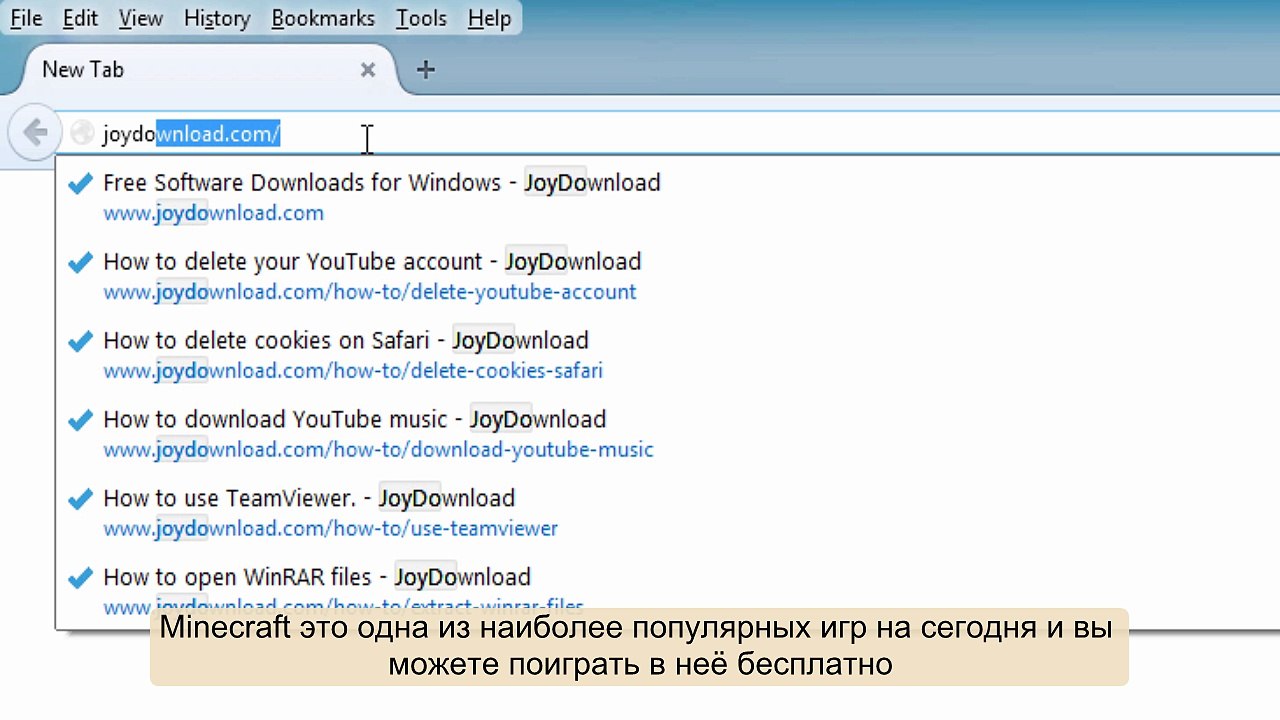Open the Tools menu
Screen dimensions: 1280x720
(x=421, y=18)
